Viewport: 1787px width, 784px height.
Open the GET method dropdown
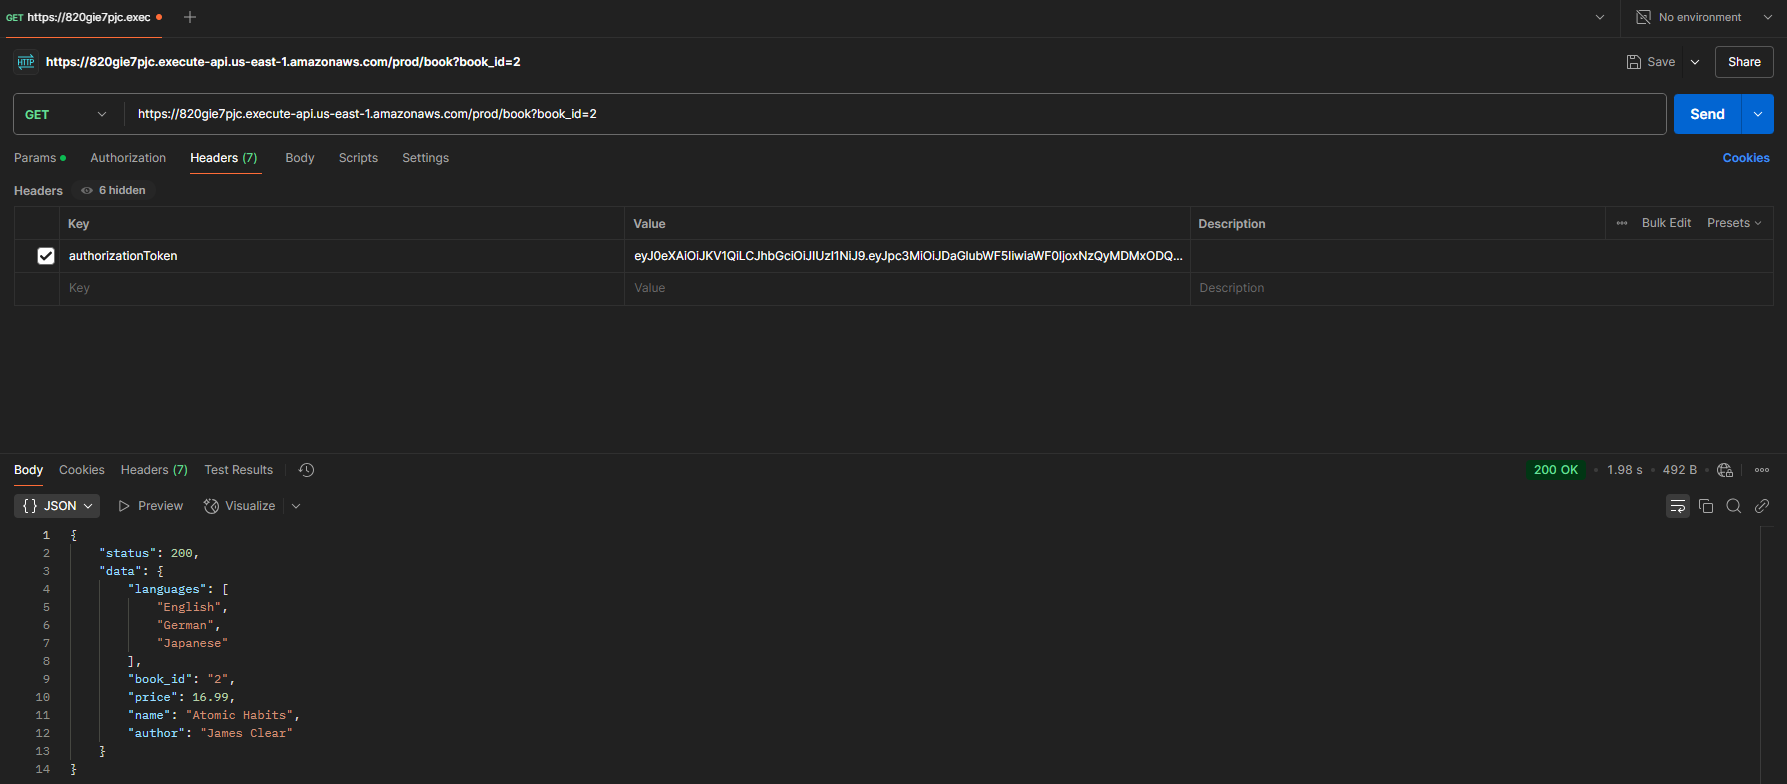[x=68, y=114]
